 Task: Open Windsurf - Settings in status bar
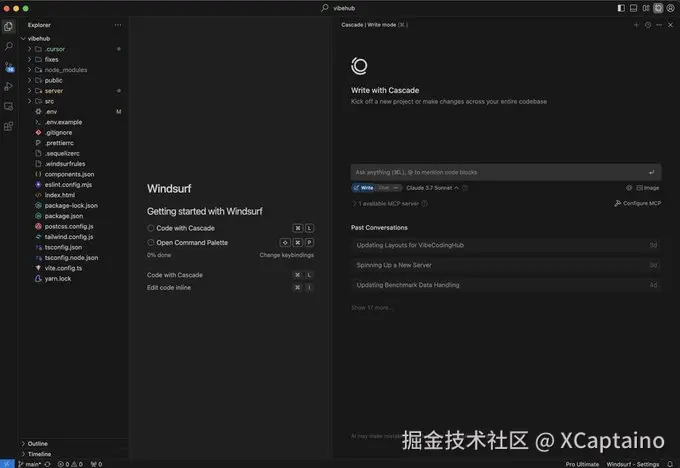pos(633,464)
